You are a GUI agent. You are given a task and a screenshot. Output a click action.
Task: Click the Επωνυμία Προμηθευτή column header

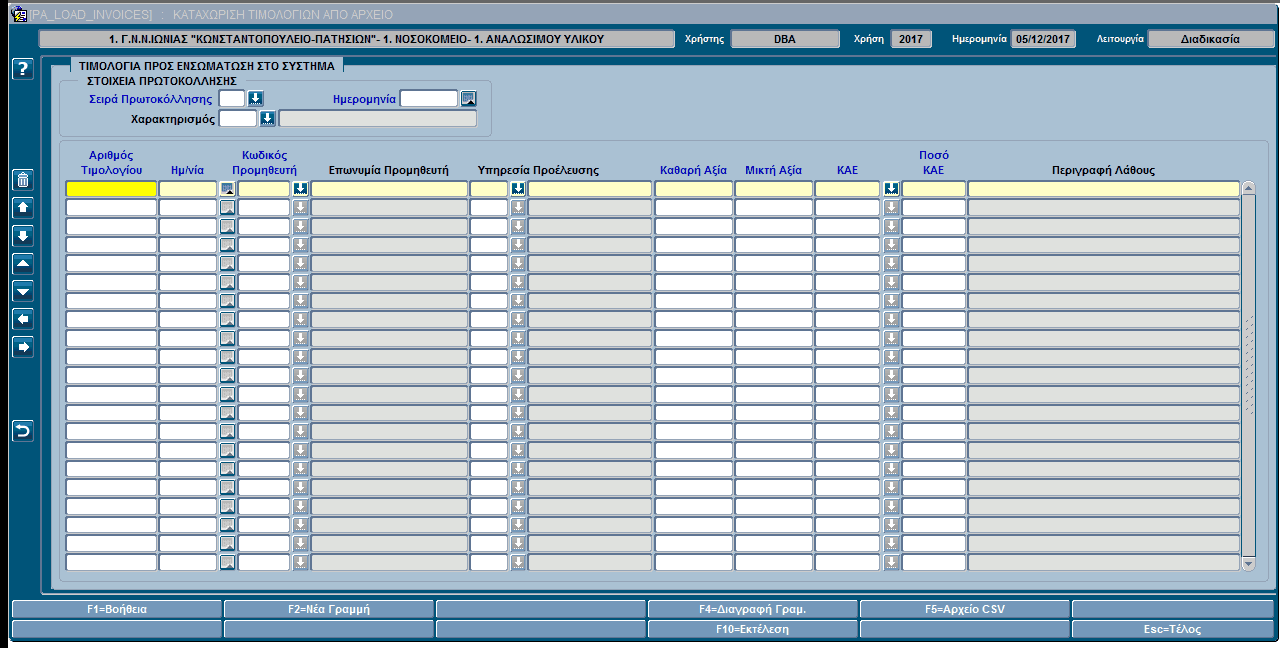[x=389, y=170]
